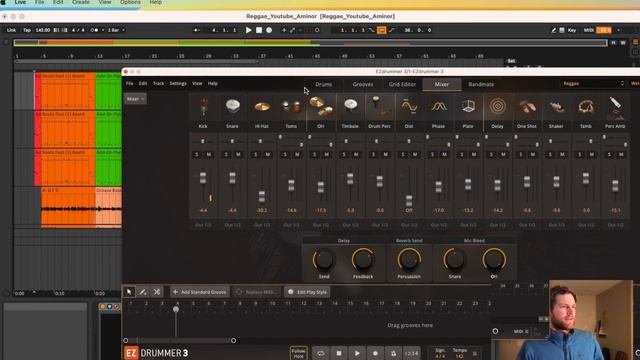
Task: Solo the Timbale channel
Action: click(344, 154)
